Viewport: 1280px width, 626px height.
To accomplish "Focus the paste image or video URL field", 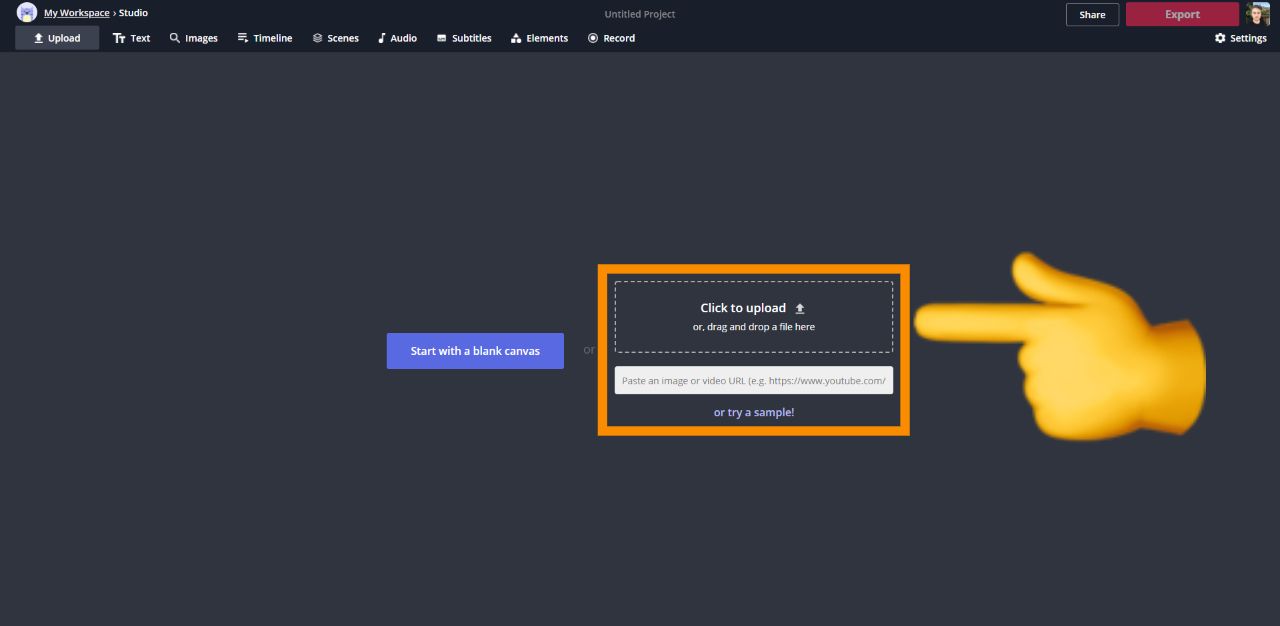I will pyautogui.click(x=753, y=380).
